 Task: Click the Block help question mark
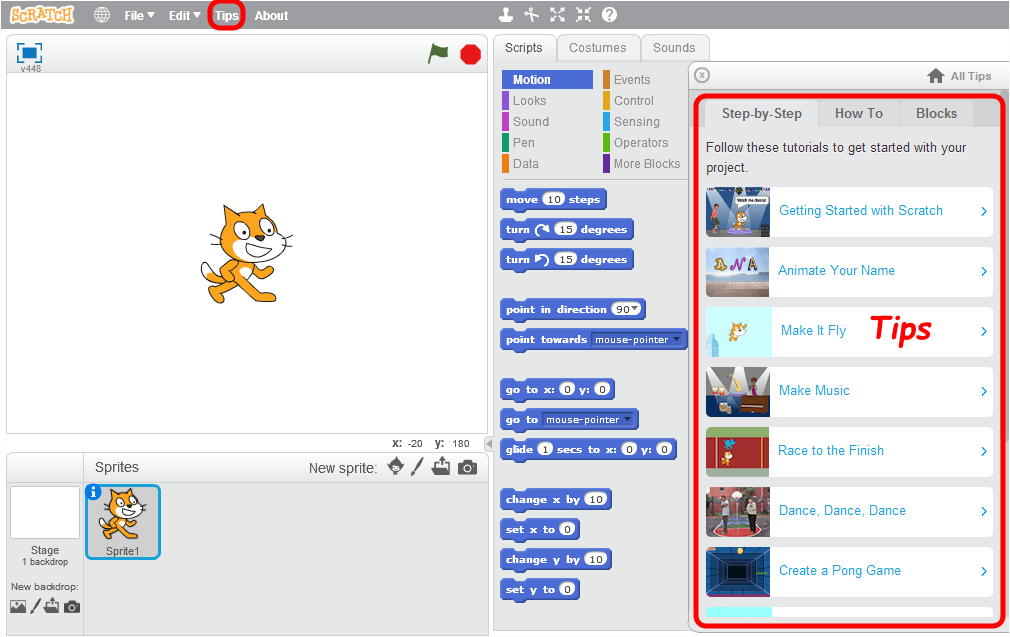pyautogui.click(x=609, y=14)
